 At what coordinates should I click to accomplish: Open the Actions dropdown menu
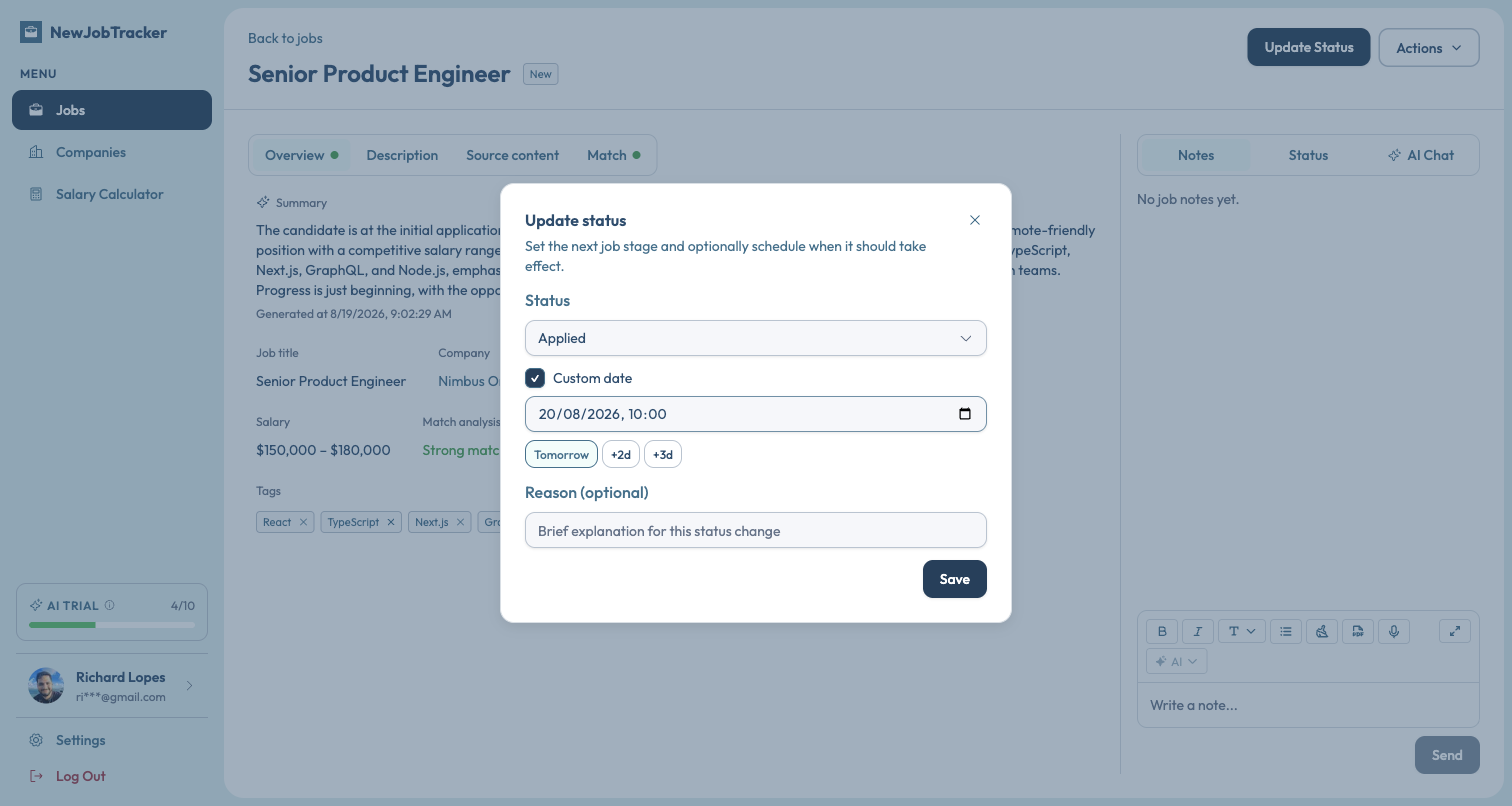point(1429,48)
